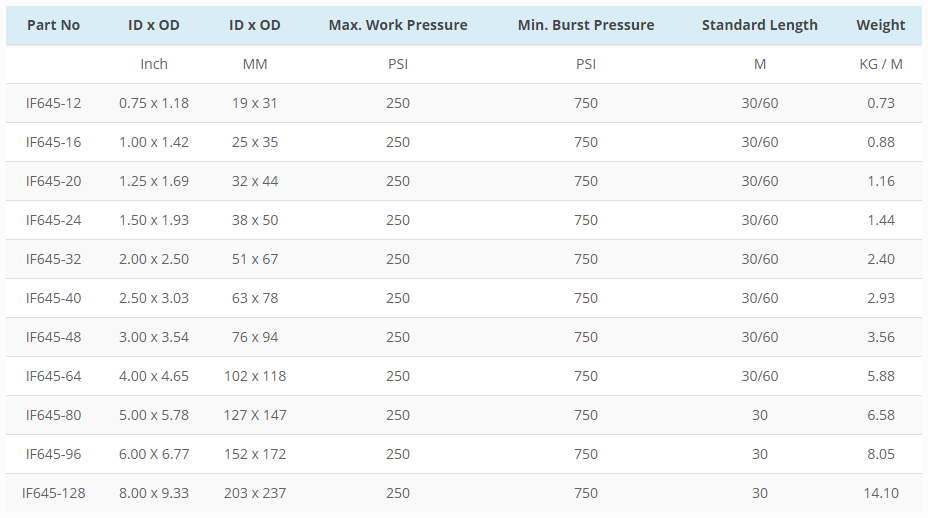Click the 14.10 weight value
This screenshot has width=928, height=518.
point(881,493)
